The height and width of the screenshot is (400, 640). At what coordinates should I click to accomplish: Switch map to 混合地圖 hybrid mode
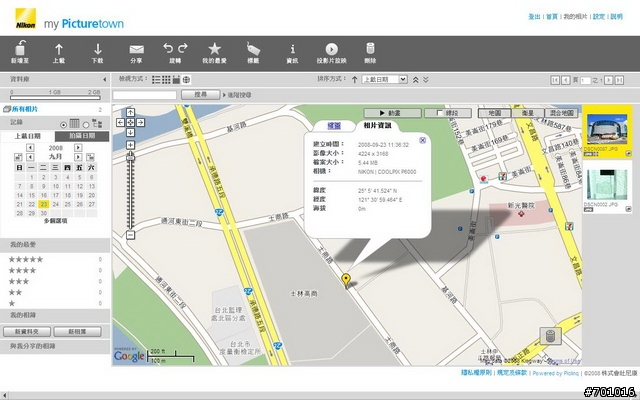[562, 113]
